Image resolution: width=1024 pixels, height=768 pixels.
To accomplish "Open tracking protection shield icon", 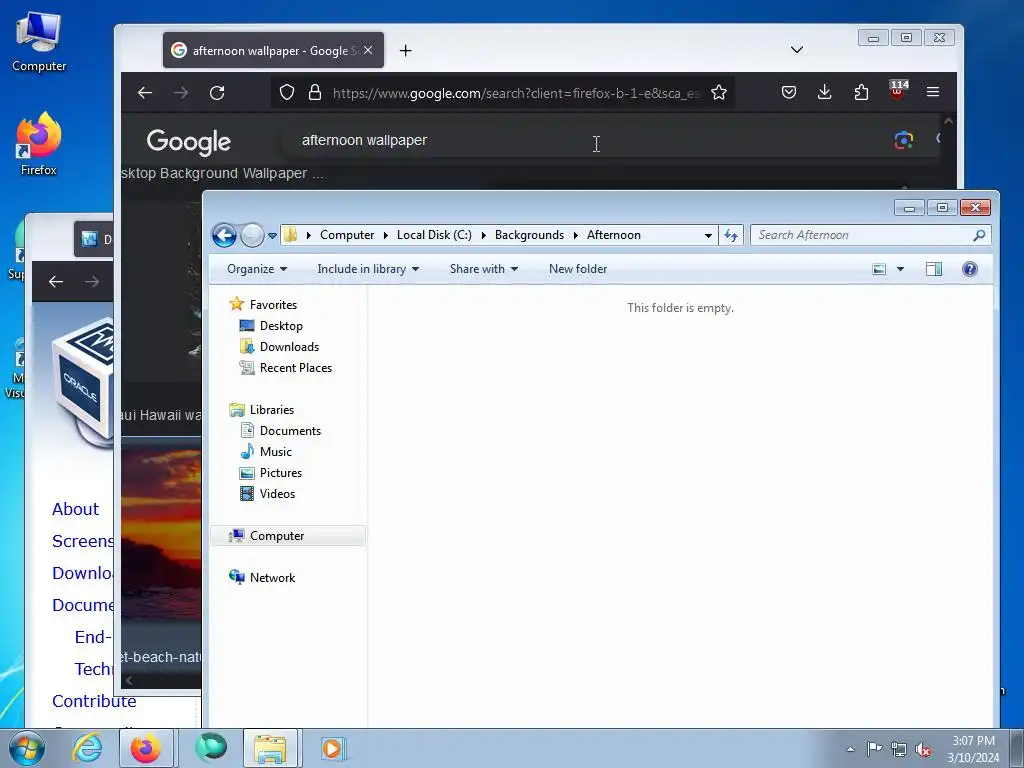I will coord(287,92).
